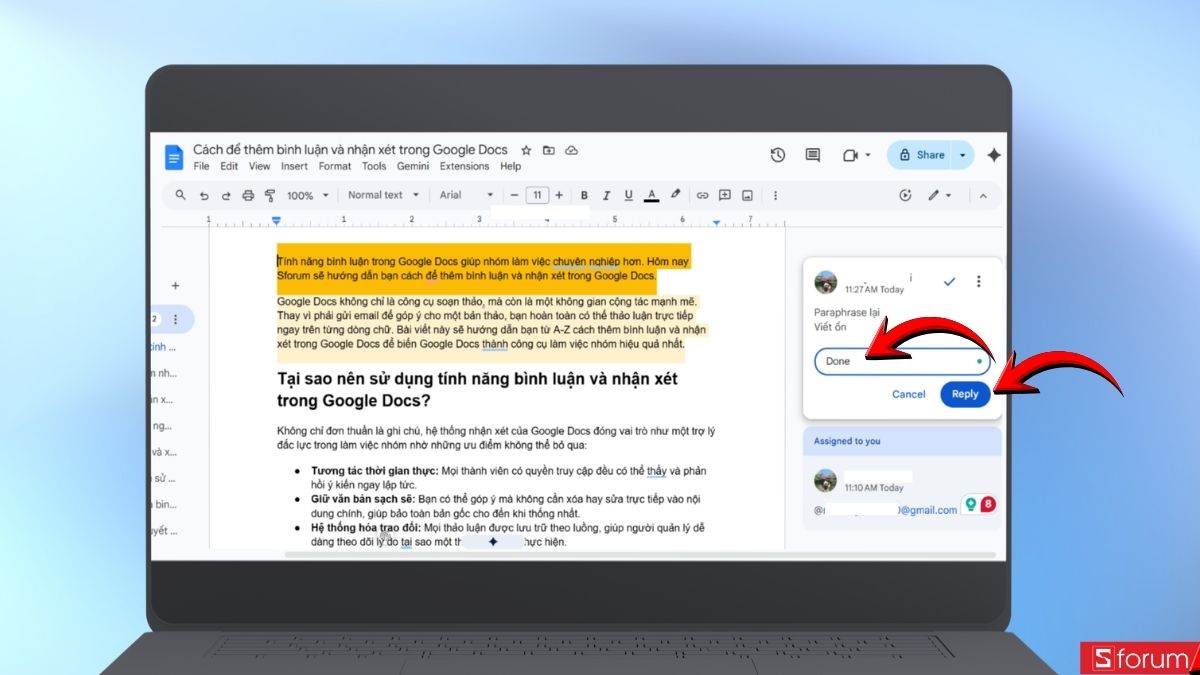The width and height of the screenshot is (1200, 675).
Task: Open the Extensions menu
Action: pyautogui.click(x=464, y=166)
